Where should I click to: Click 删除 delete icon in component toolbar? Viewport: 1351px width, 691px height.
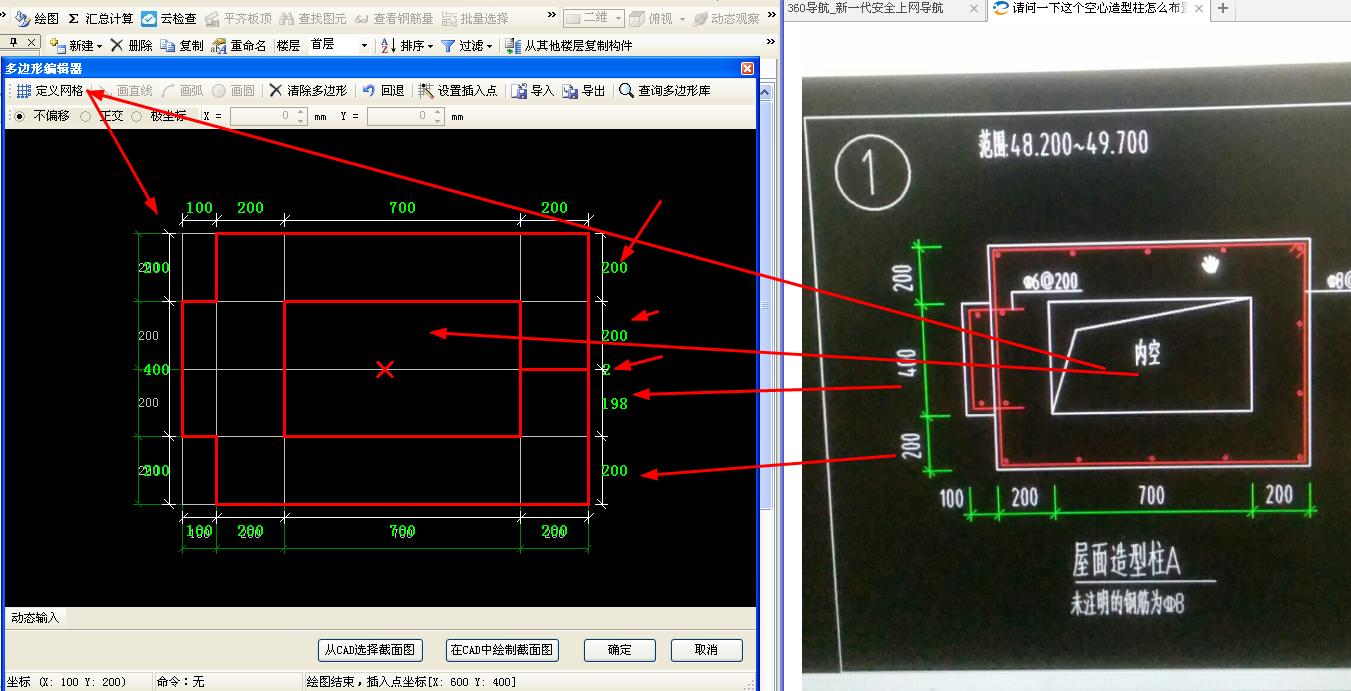pyautogui.click(x=117, y=45)
